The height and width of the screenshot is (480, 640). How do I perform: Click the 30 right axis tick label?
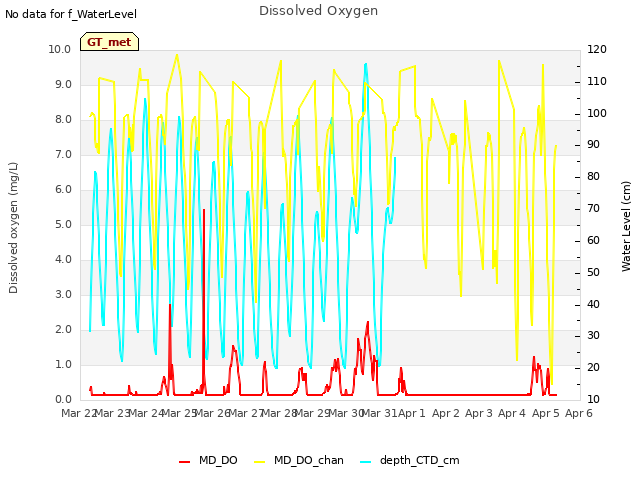pos(593,336)
